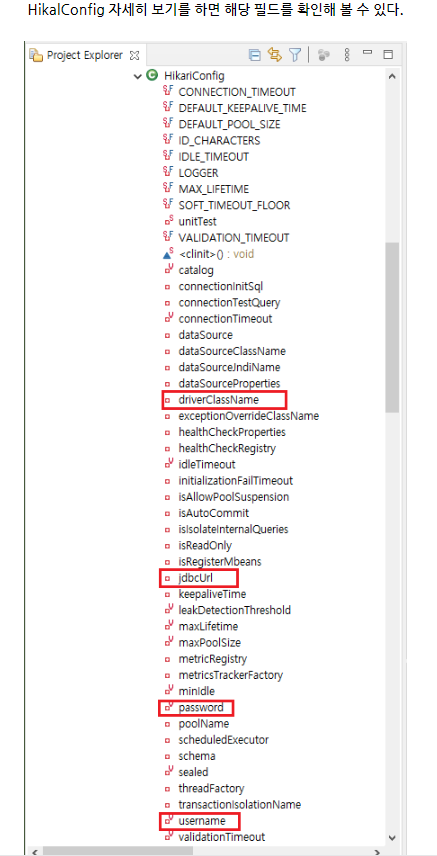
Task: Select the threadFactory field
Action: 211,789
